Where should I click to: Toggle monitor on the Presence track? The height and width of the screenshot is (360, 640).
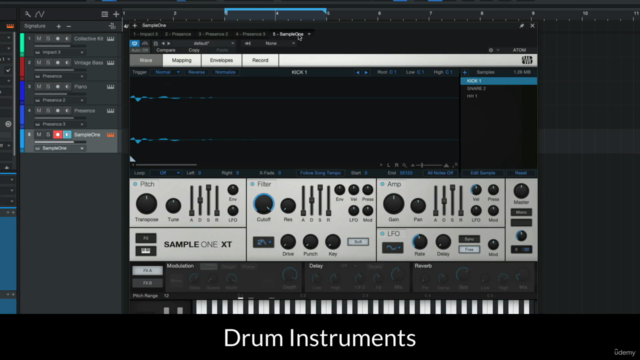click(67, 111)
